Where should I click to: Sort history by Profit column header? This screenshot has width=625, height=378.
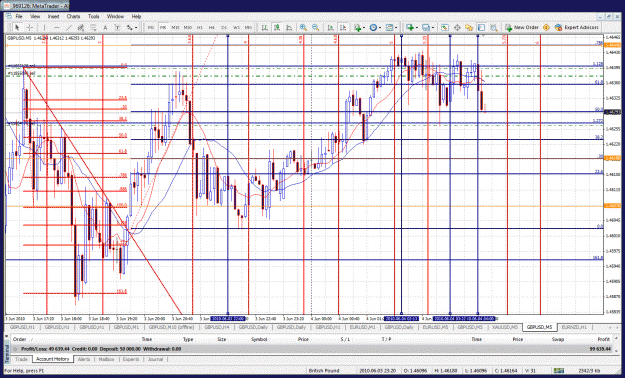coord(603,339)
